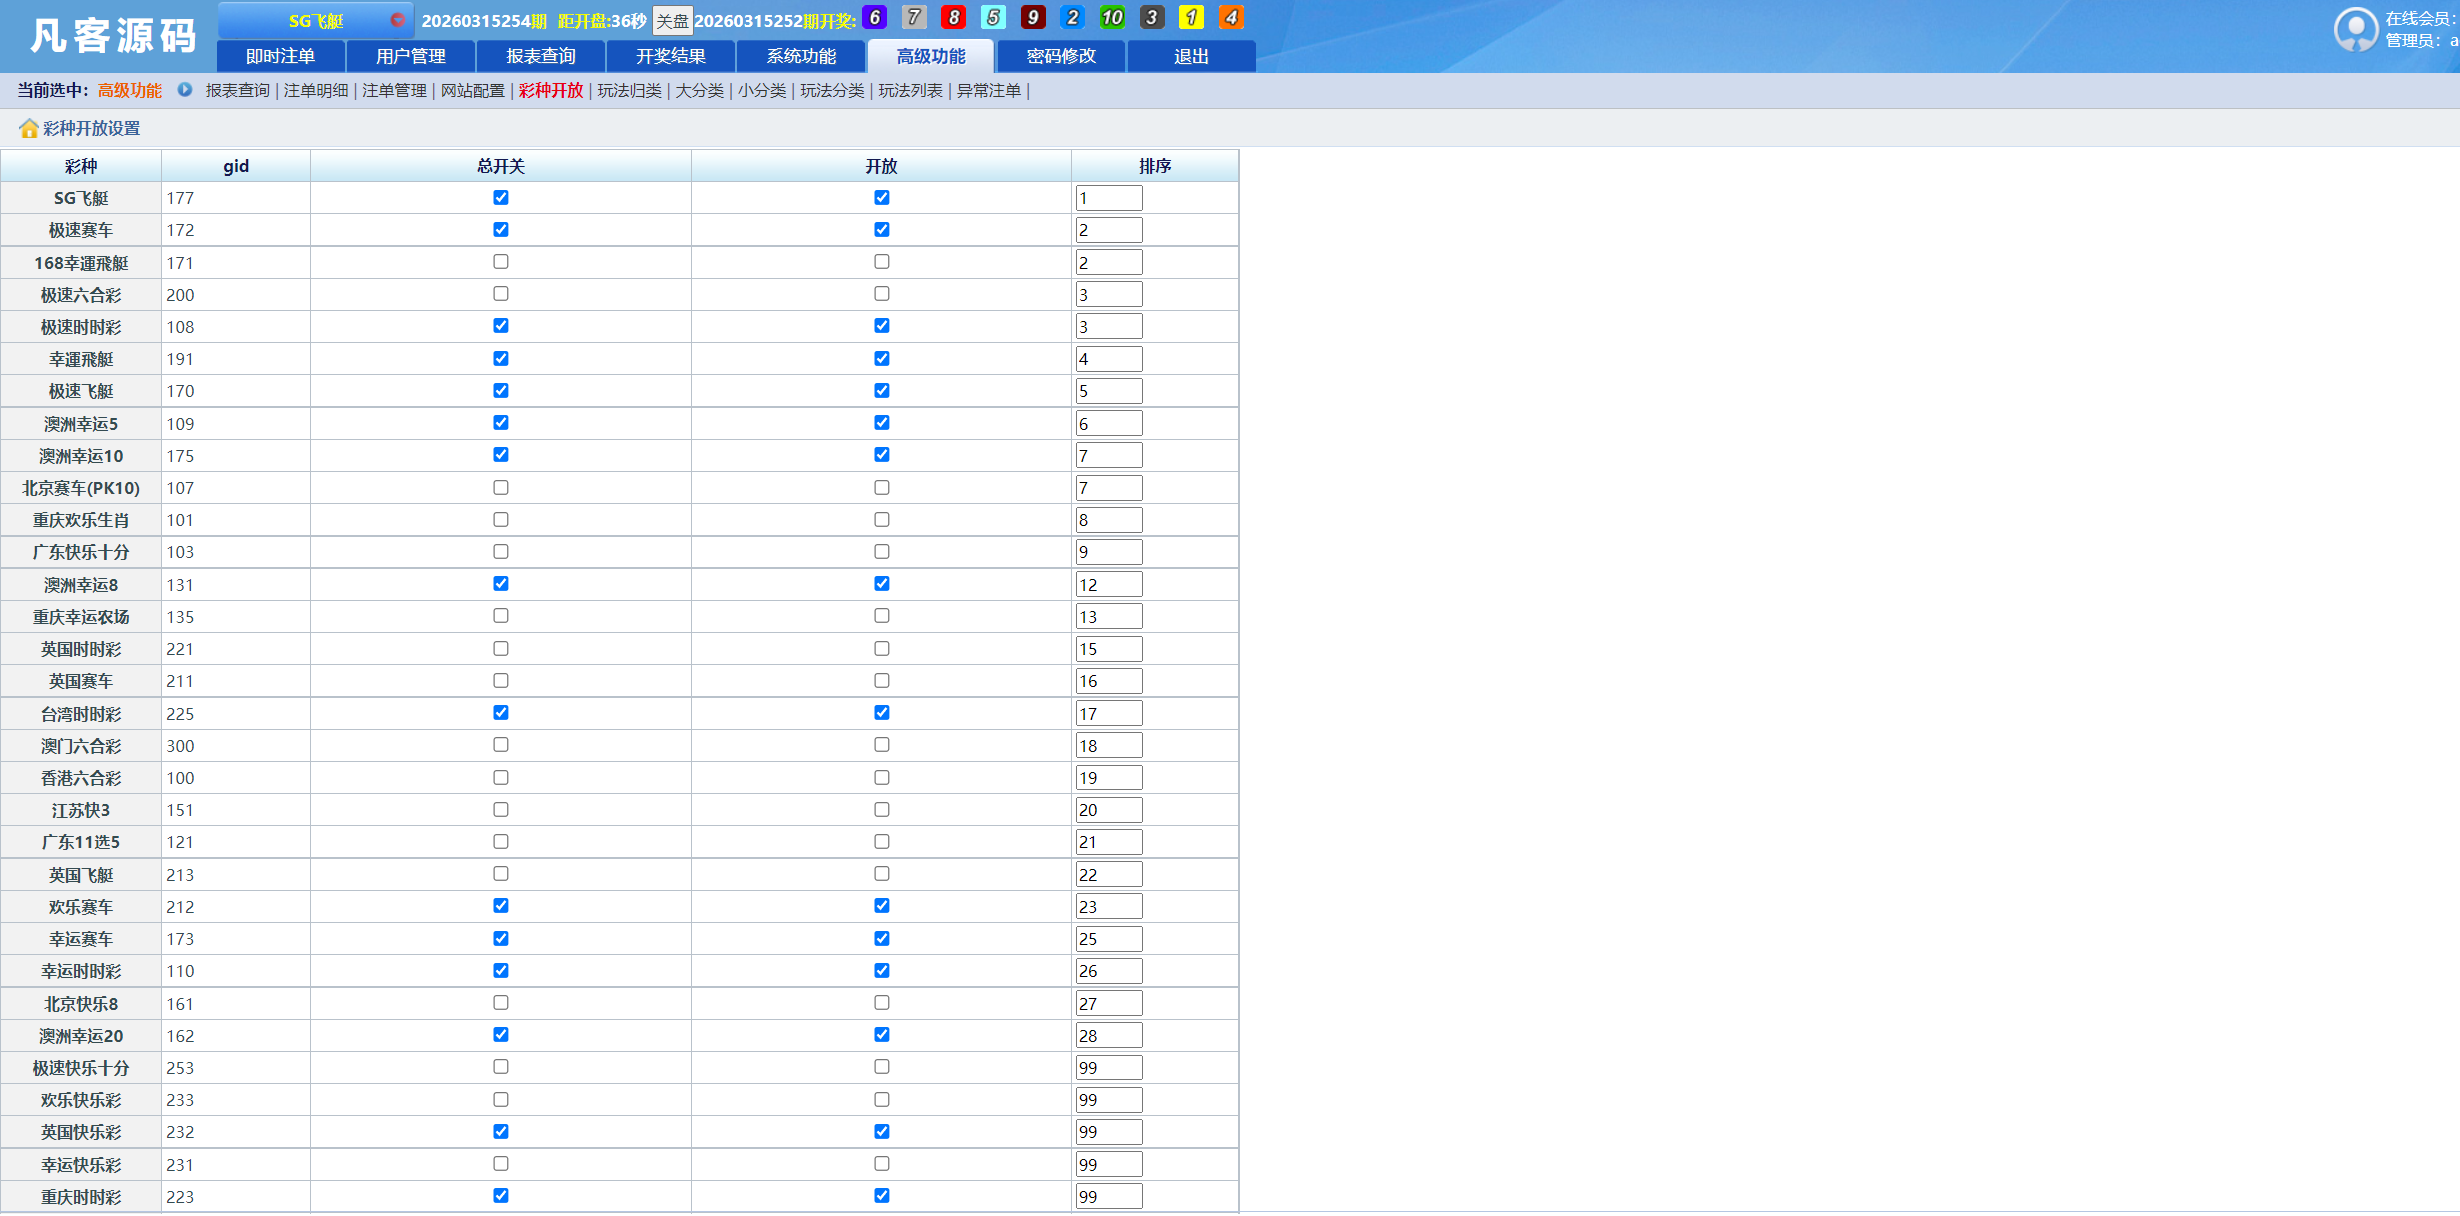Switch to 开奖结果 tab

click(670, 56)
